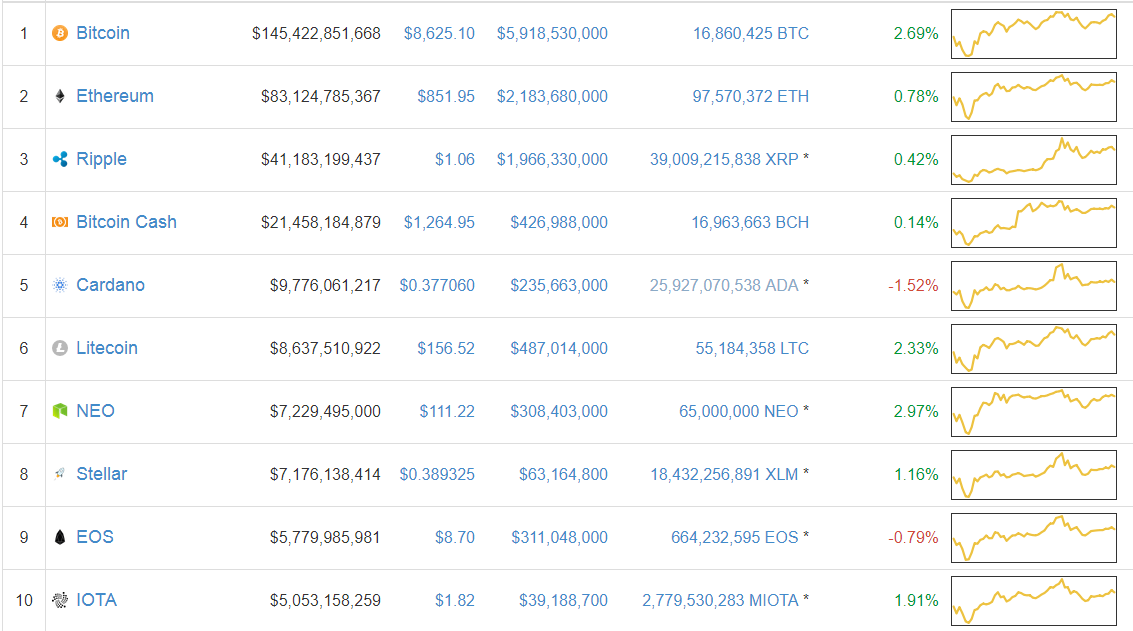
Task: Click circulating supply 18,432,256,891 XLM
Action: click(724, 473)
